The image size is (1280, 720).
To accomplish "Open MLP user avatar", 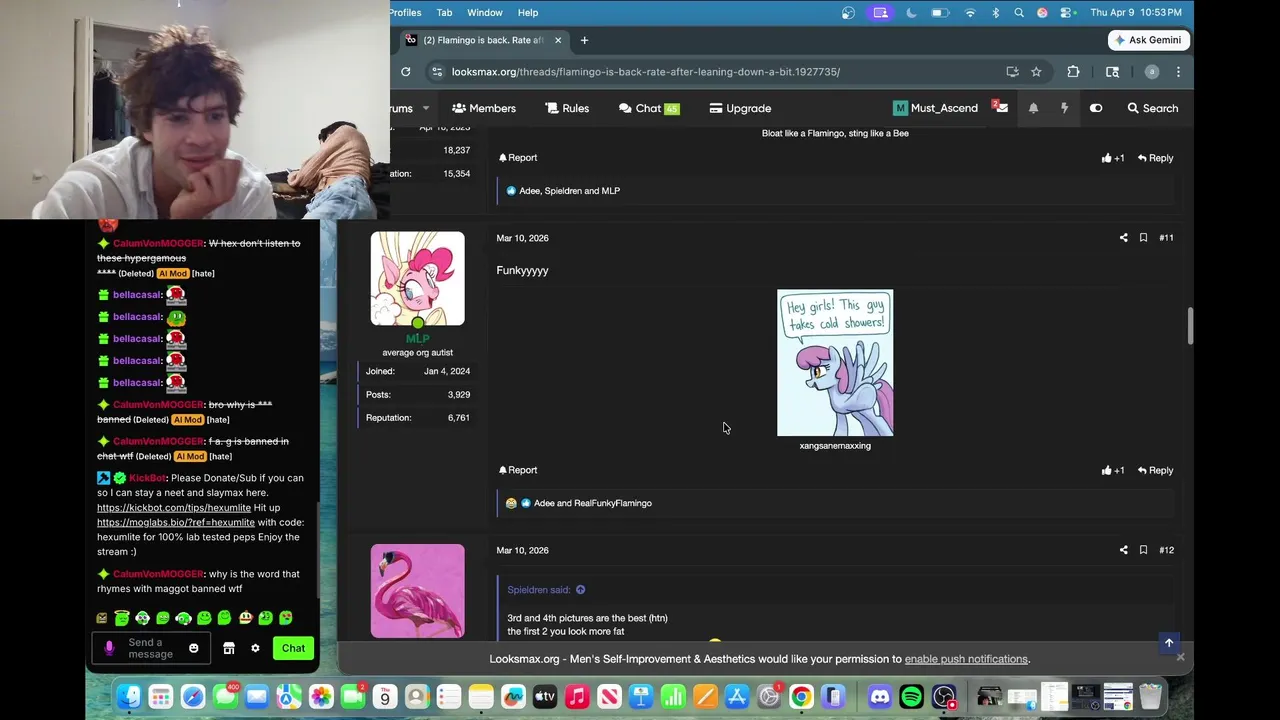I will click(417, 279).
